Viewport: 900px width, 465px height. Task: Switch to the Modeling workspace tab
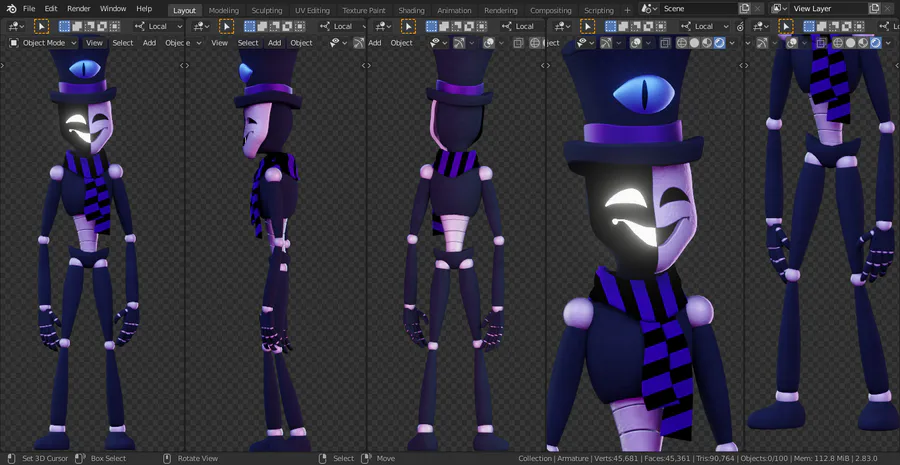224,10
